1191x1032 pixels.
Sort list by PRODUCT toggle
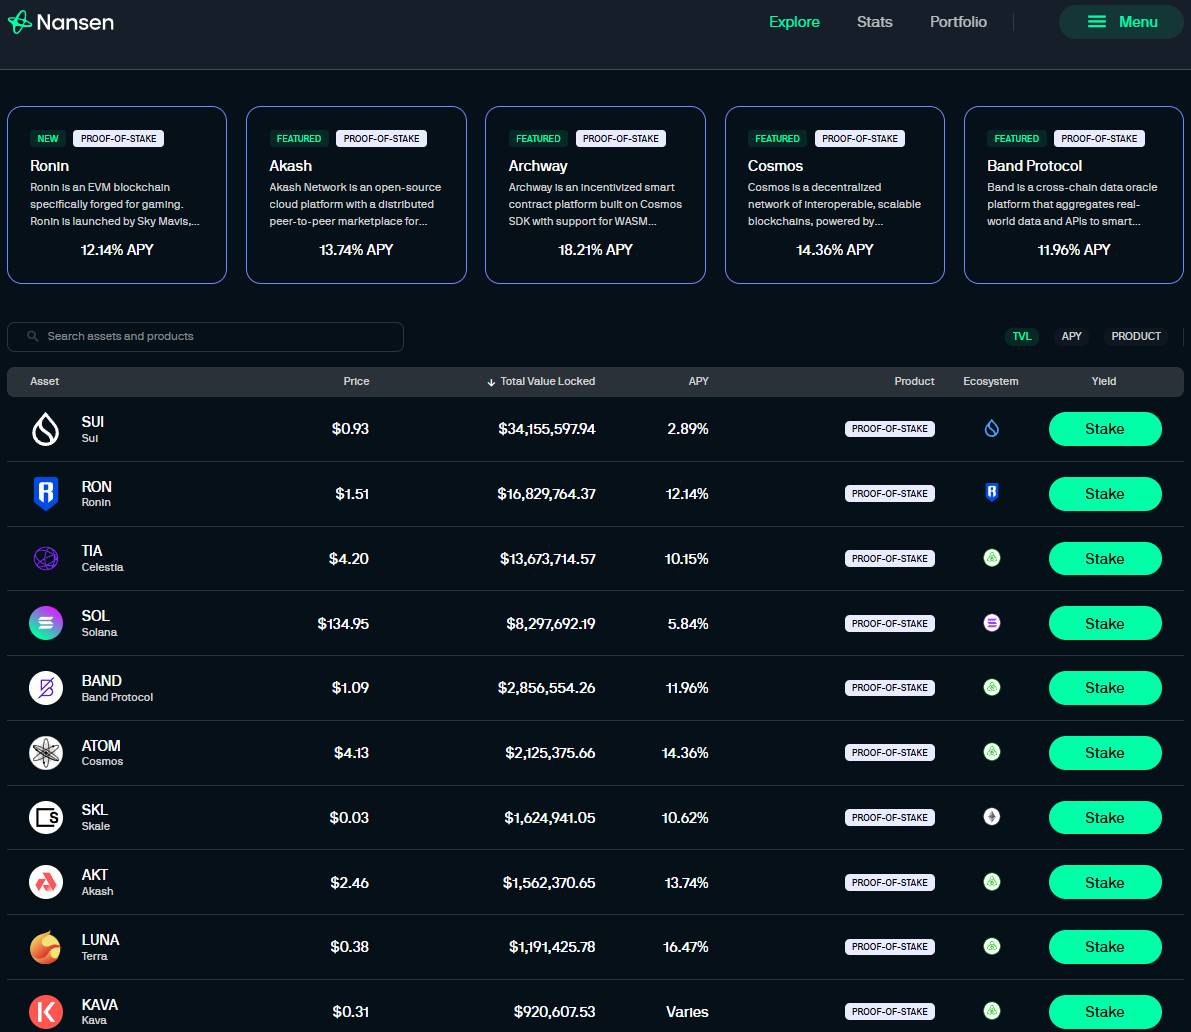coord(1136,336)
